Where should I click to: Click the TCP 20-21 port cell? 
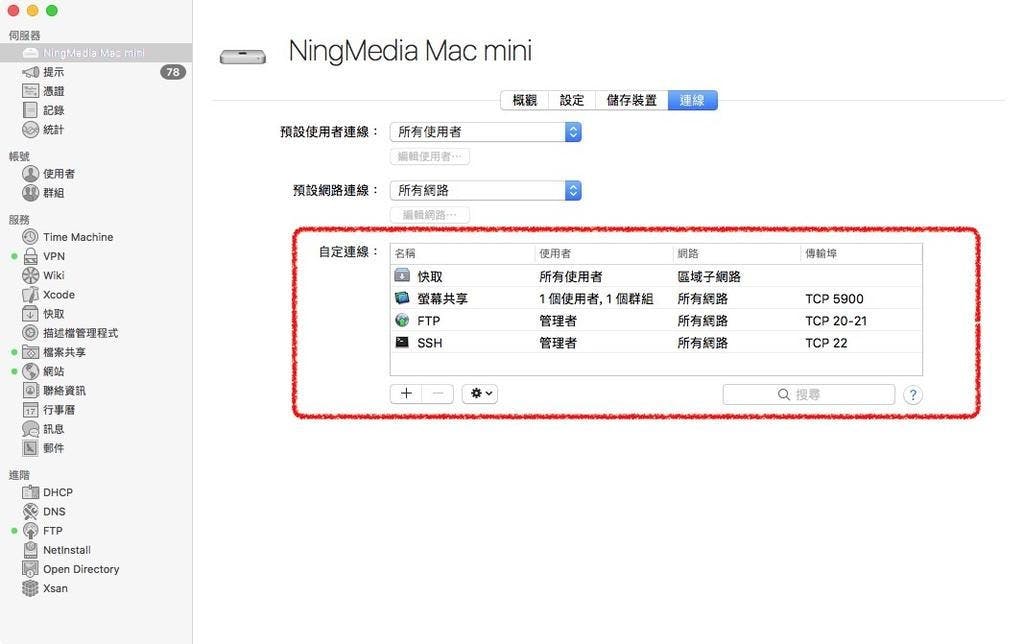pyautogui.click(x=836, y=321)
